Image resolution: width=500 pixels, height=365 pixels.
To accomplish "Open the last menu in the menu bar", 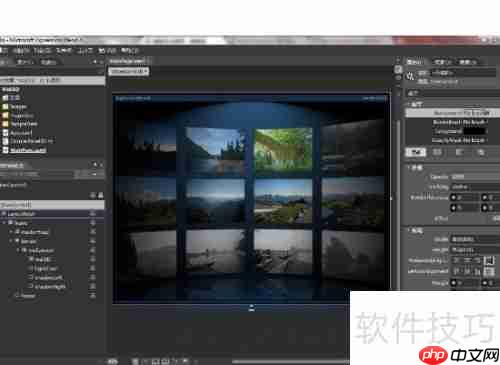I will click(129, 51).
